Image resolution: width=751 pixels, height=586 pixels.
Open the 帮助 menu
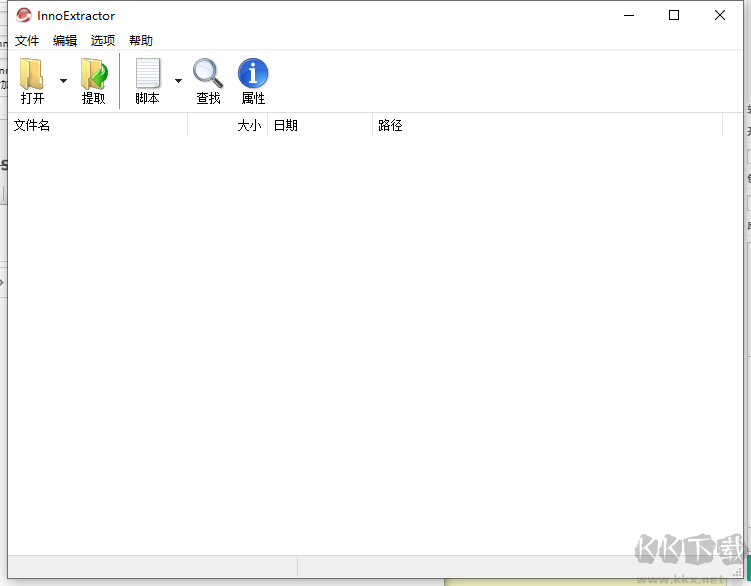pyautogui.click(x=141, y=41)
